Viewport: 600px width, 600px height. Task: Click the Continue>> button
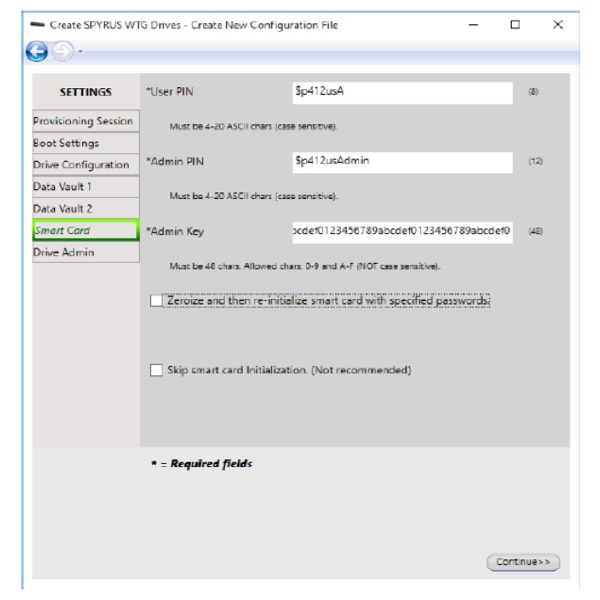tap(523, 562)
